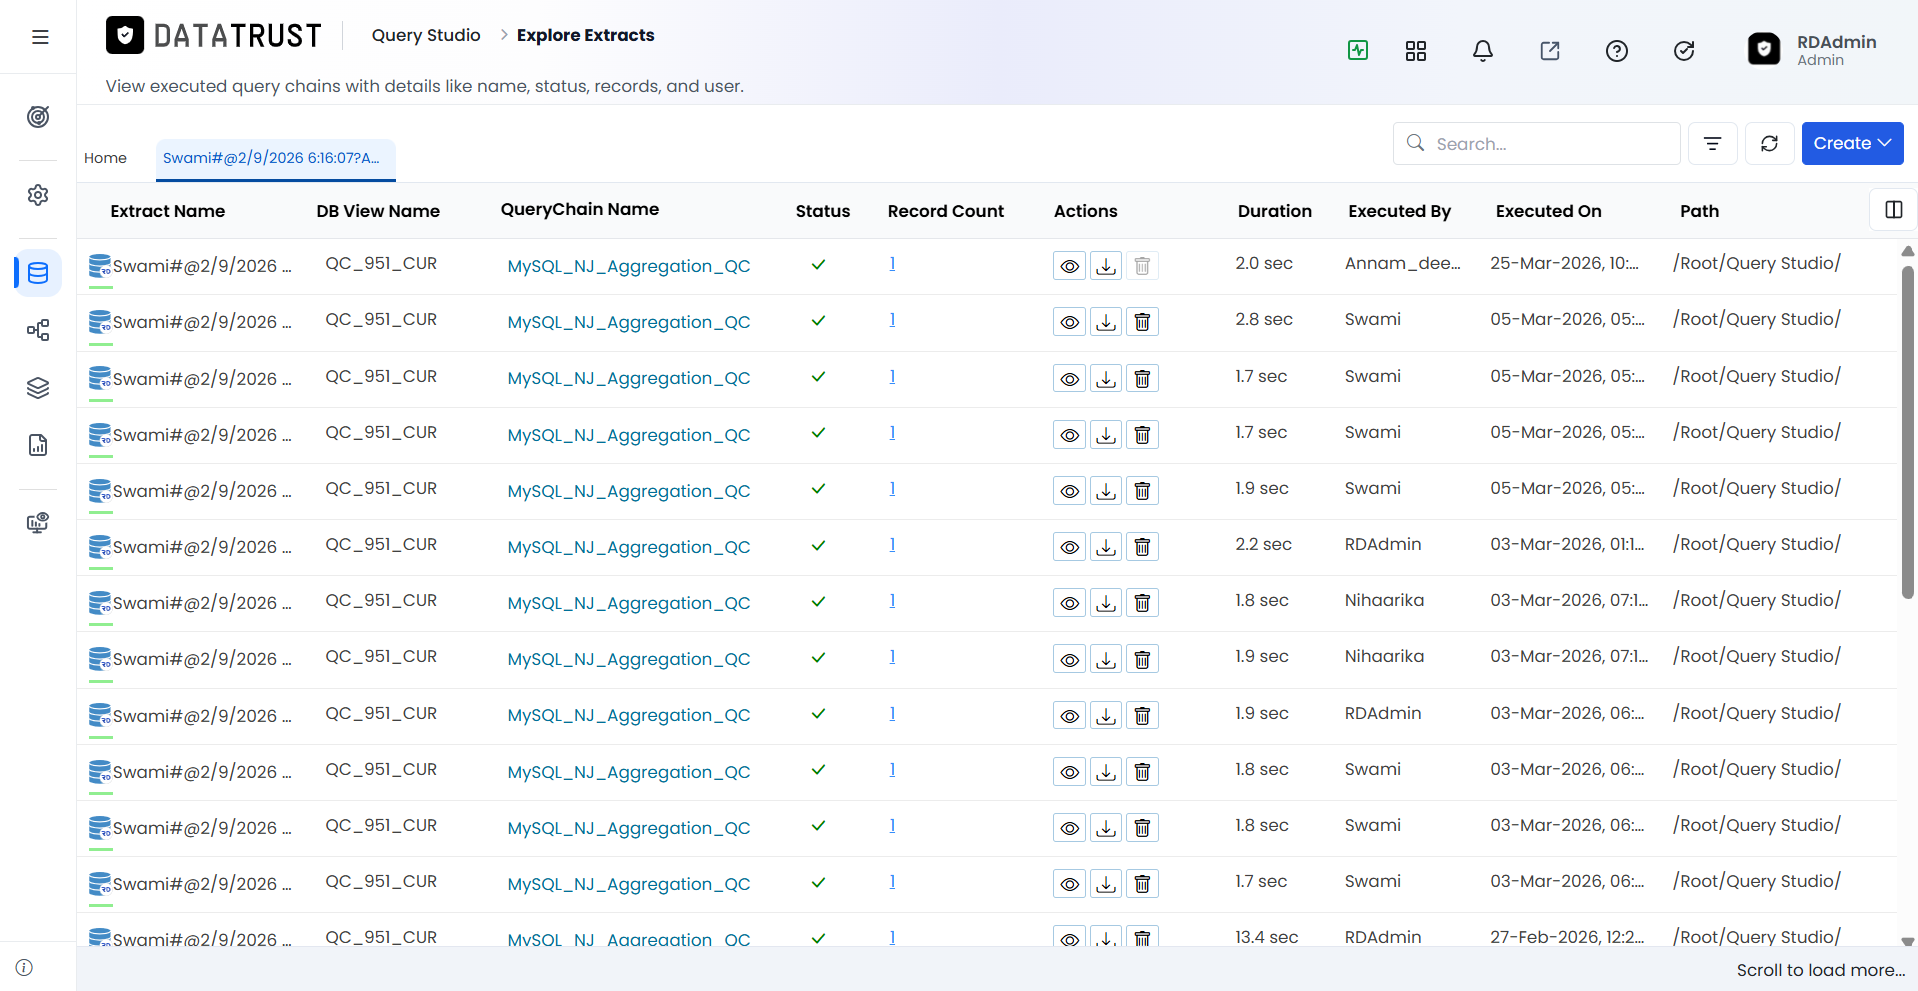
Task: Click the scrollbar up arrow
Action: pyautogui.click(x=1907, y=251)
